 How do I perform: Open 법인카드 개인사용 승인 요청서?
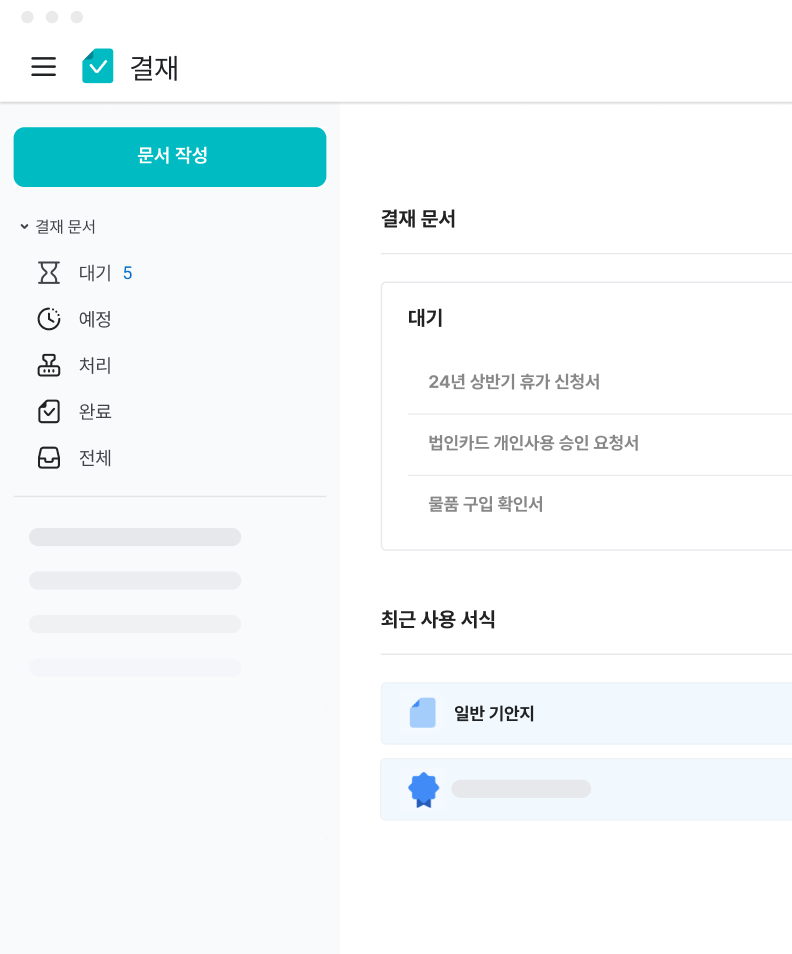pyautogui.click(x=533, y=443)
